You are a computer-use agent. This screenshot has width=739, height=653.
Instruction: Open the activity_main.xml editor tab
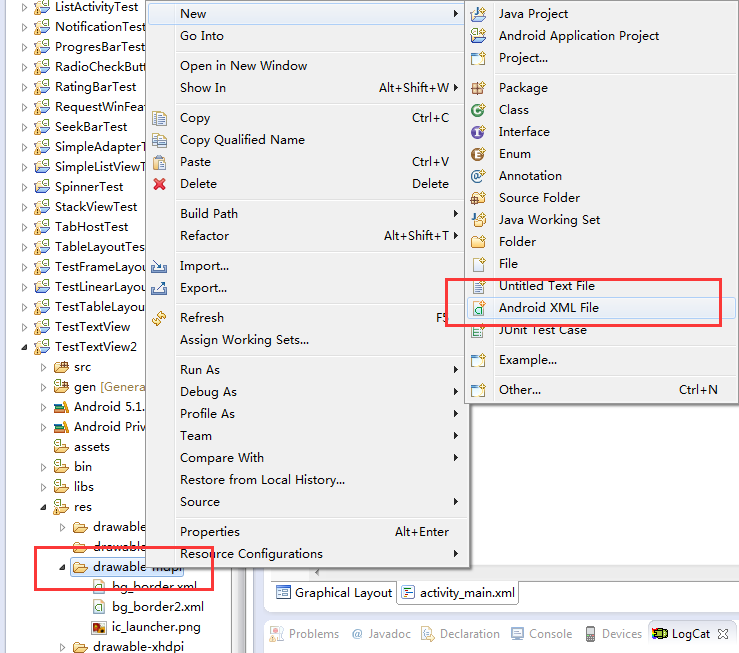(466, 593)
